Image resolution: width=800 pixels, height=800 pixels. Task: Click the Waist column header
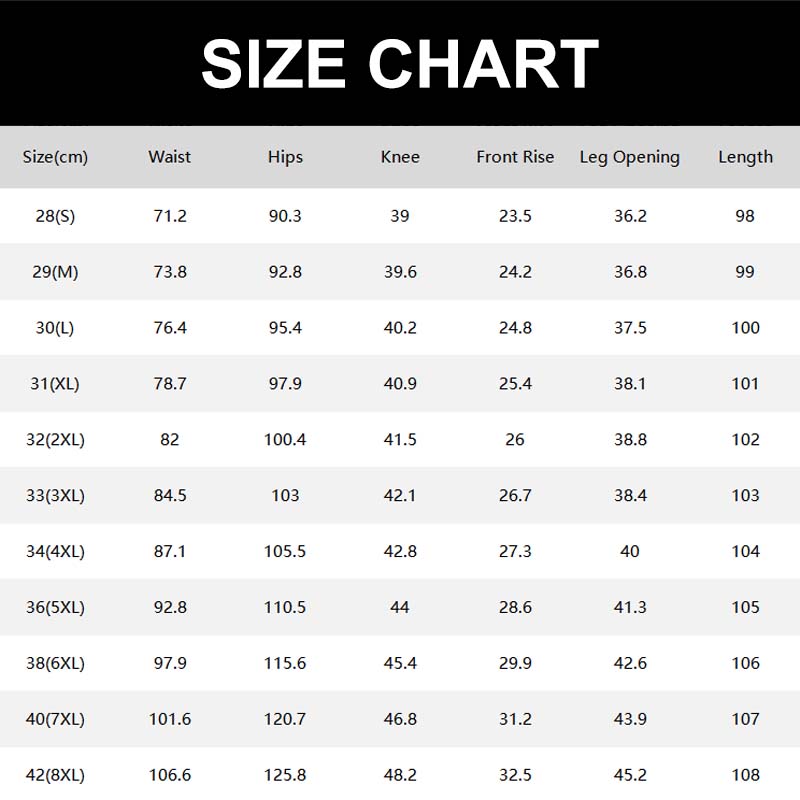tap(169, 157)
